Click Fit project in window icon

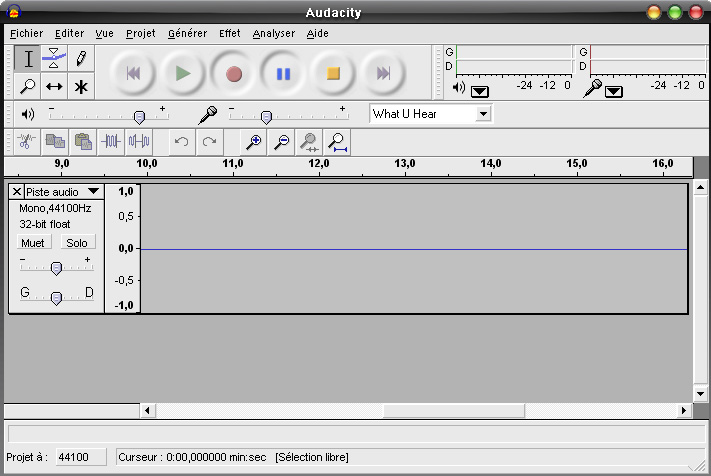click(337, 142)
